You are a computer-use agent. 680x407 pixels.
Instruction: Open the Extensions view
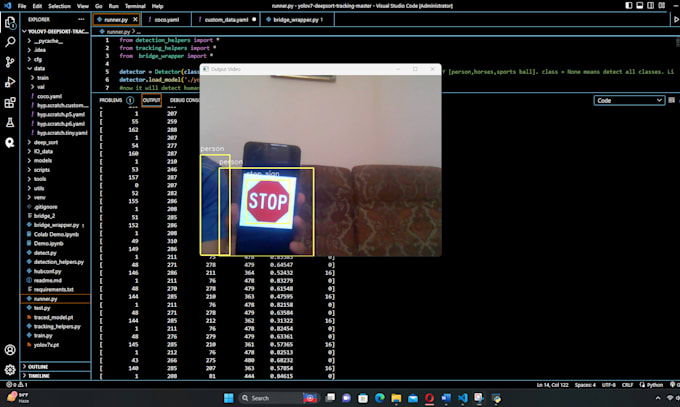[9, 102]
